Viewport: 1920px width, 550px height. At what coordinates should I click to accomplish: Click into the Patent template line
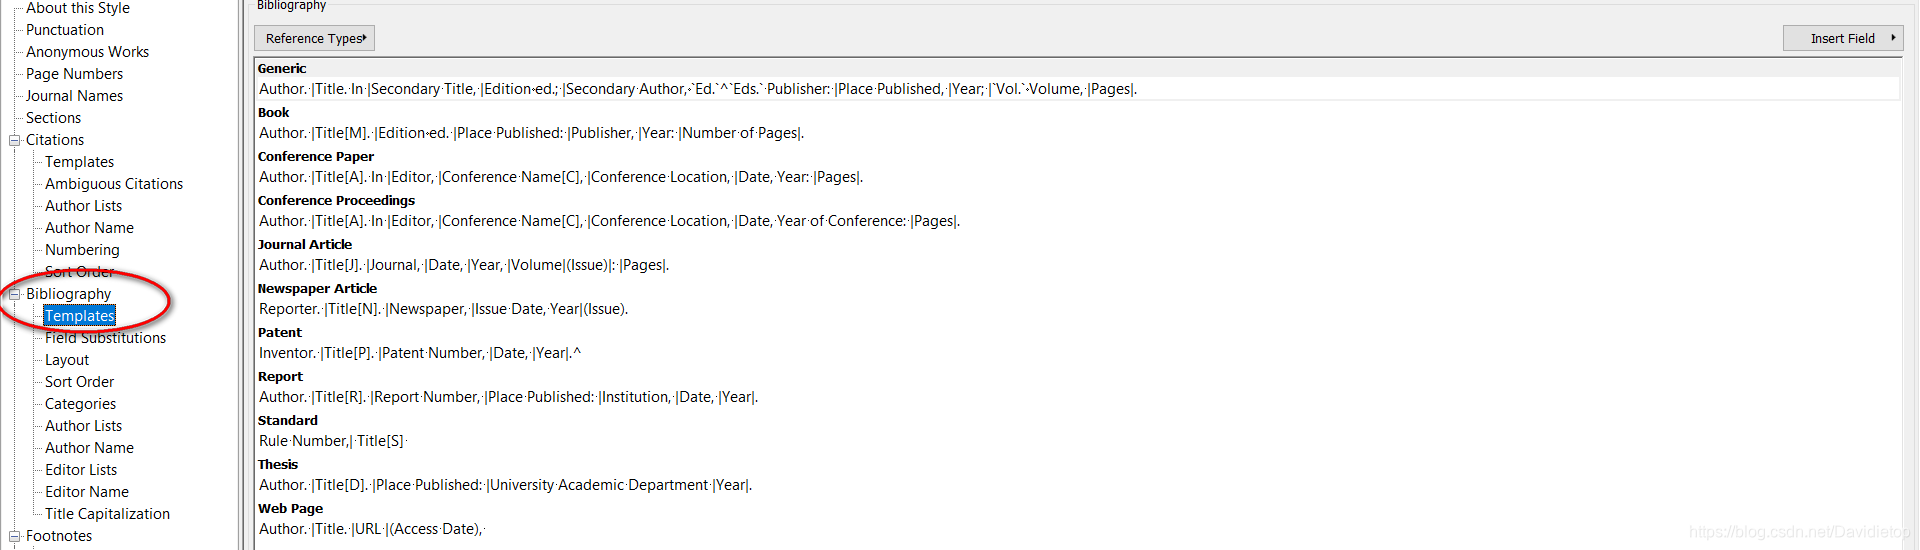(x=420, y=353)
